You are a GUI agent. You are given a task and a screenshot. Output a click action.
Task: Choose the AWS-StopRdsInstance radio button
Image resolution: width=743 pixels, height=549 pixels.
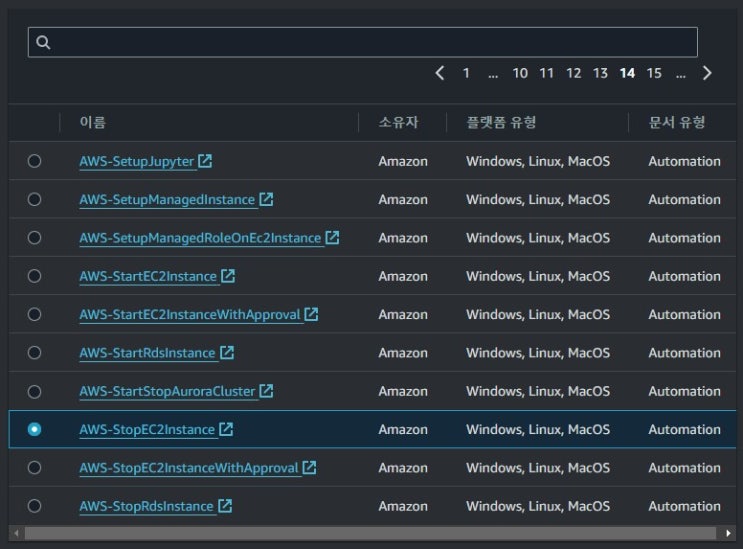(35, 506)
